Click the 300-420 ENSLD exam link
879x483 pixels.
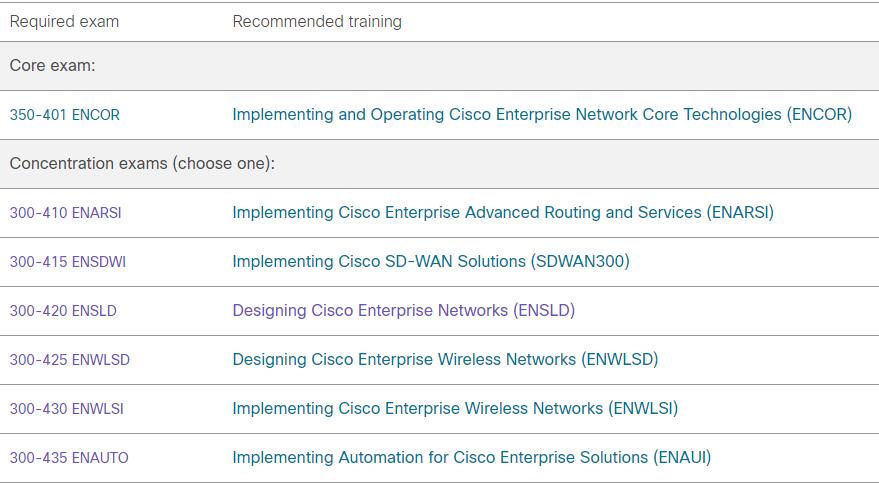63,311
